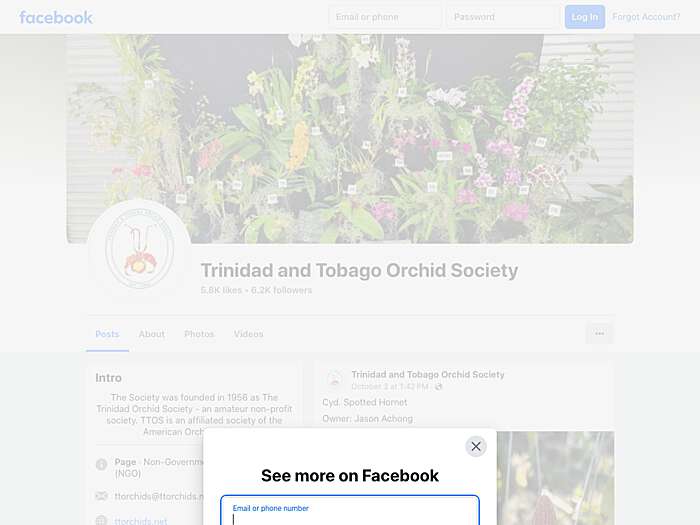The height and width of the screenshot is (525, 700).
Task: Close the See more on Facebook dialog
Action: point(476,446)
